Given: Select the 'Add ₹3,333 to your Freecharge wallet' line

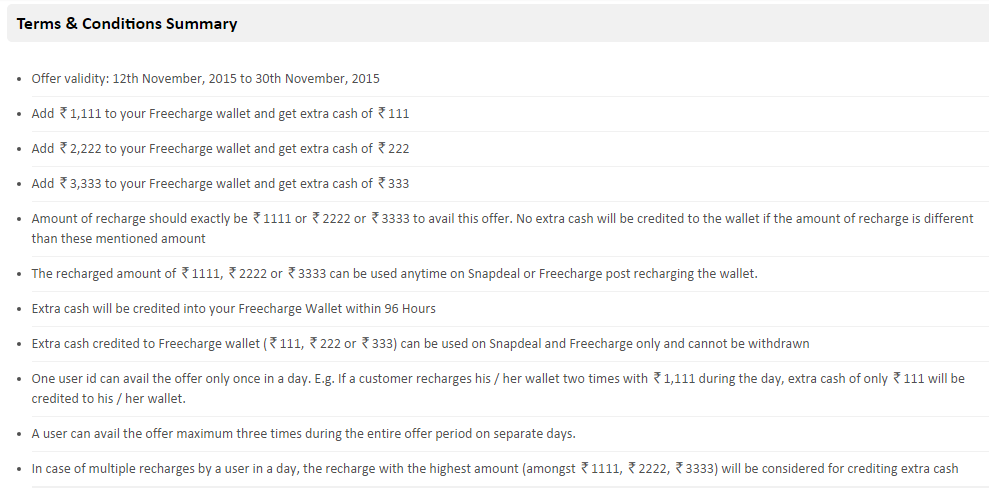Looking at the screenshot, I should (220, 184).
